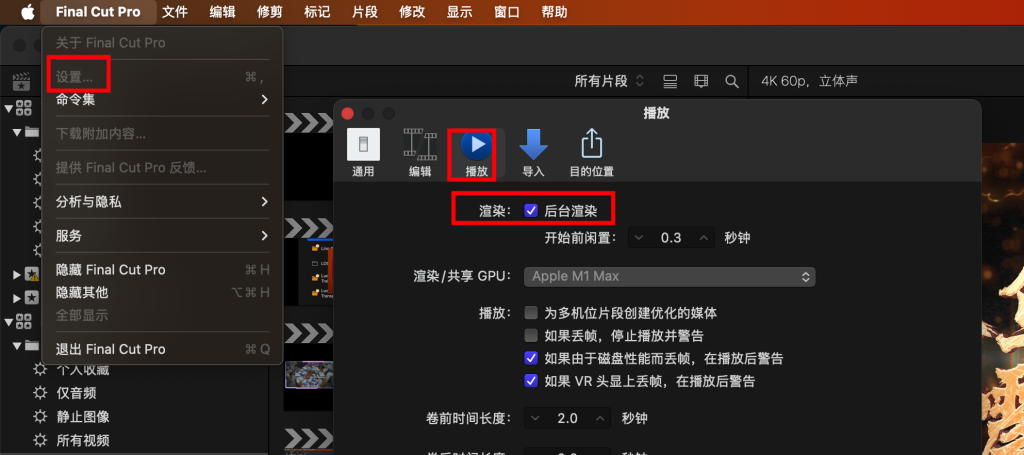Viewport: 1024px width, 455px height.
Task: Open the 修改 menu
Action: point(412,12)
